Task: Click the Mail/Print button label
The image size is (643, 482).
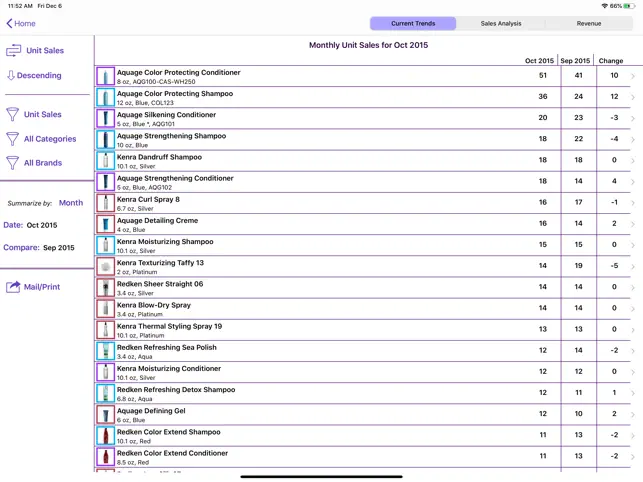Action: click(x=42, y=287)
